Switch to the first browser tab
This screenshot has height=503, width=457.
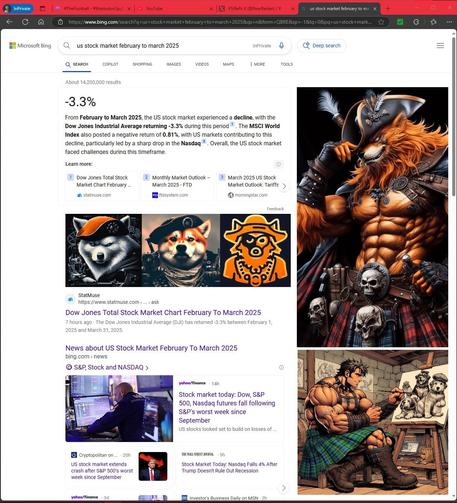(92, 9)
